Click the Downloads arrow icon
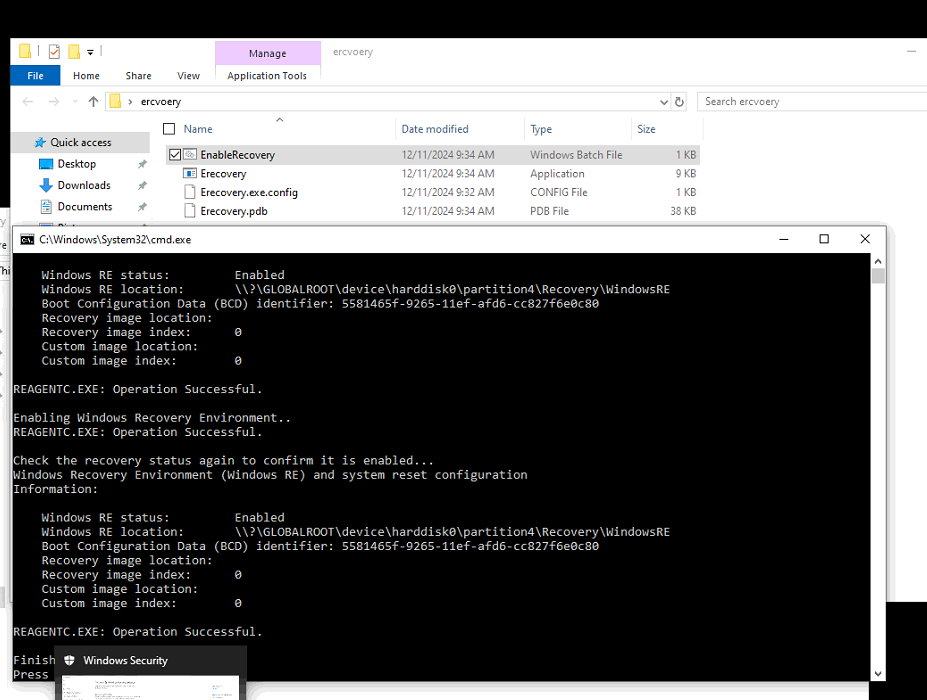Image resolution: width=927 pixels, height=700 pixels. [x=46, y=186]
